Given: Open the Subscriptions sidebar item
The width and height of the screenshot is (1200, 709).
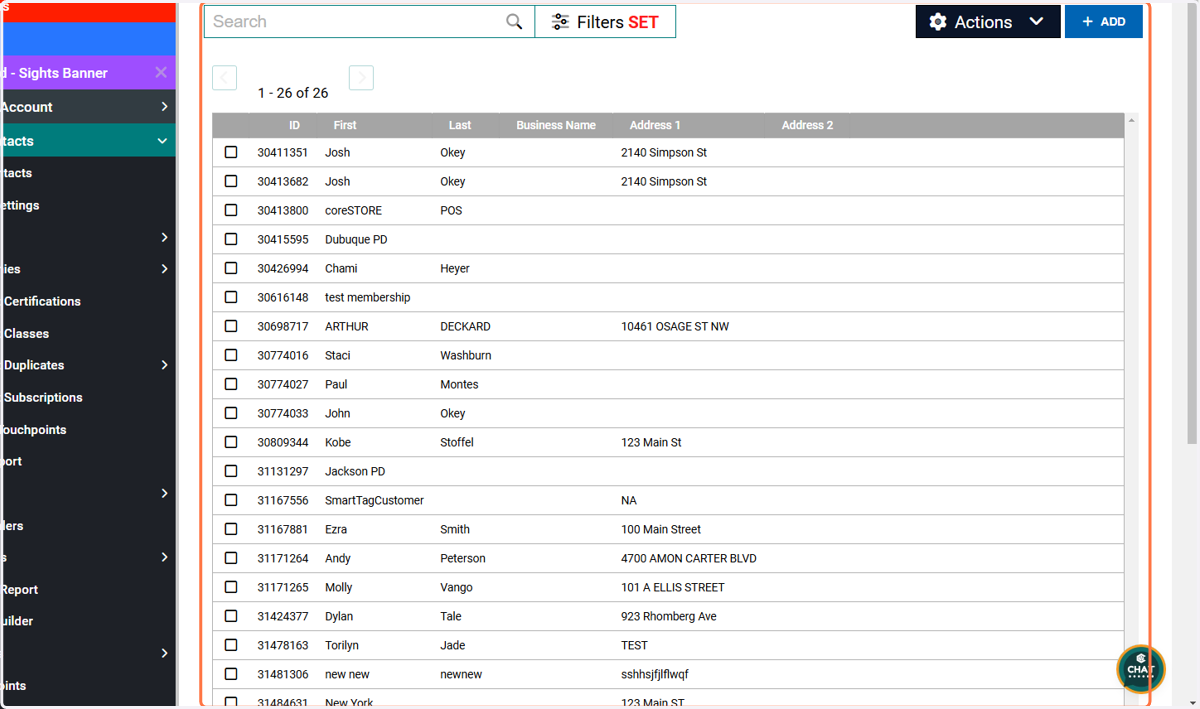Looking at the screenshot, I should pos(43,397).
